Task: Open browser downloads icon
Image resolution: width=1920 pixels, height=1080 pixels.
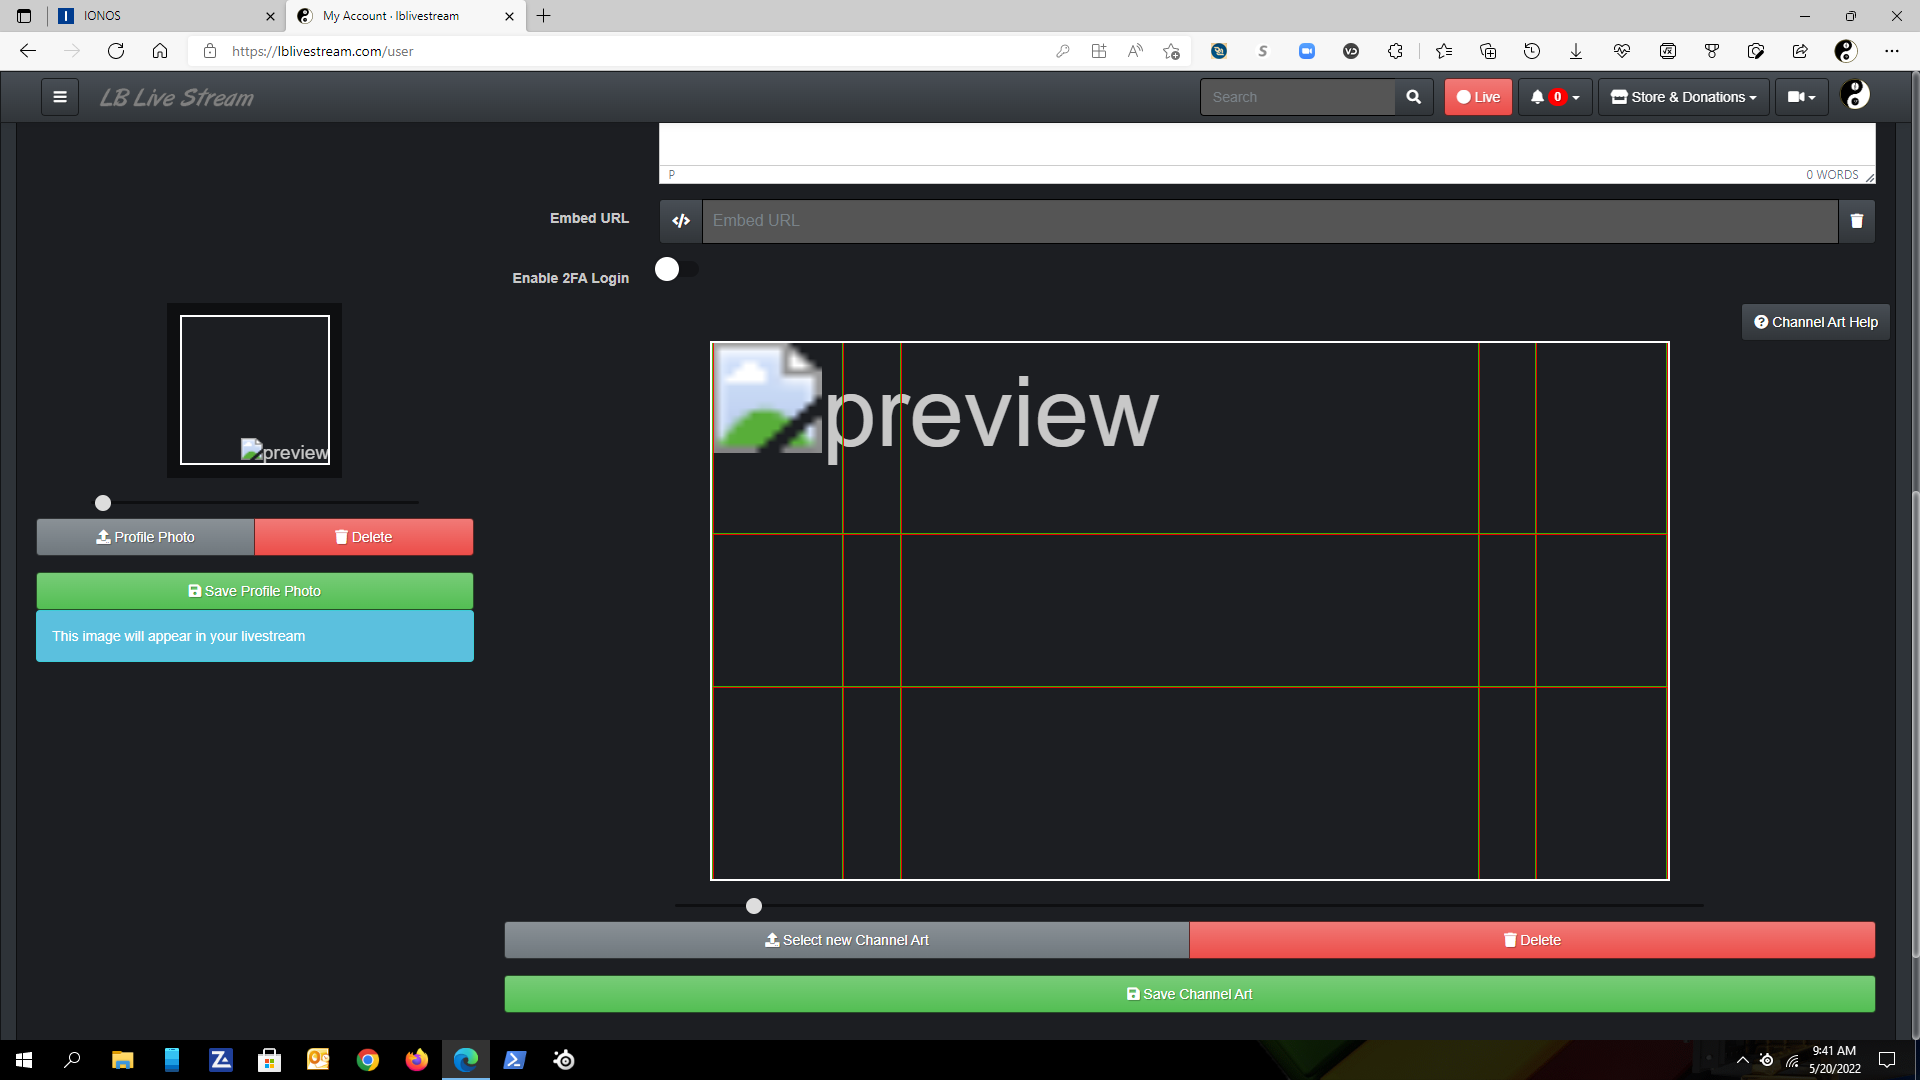Action: tap(1576, 51)
